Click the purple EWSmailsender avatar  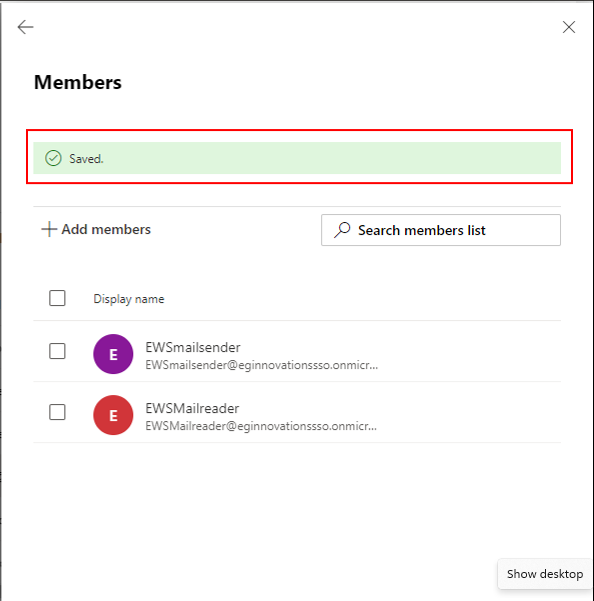click(x=113, y=354)
